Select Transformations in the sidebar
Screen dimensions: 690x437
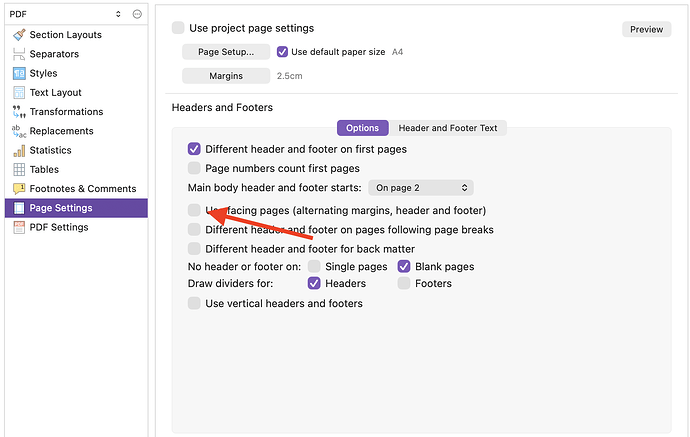point(76,112)
